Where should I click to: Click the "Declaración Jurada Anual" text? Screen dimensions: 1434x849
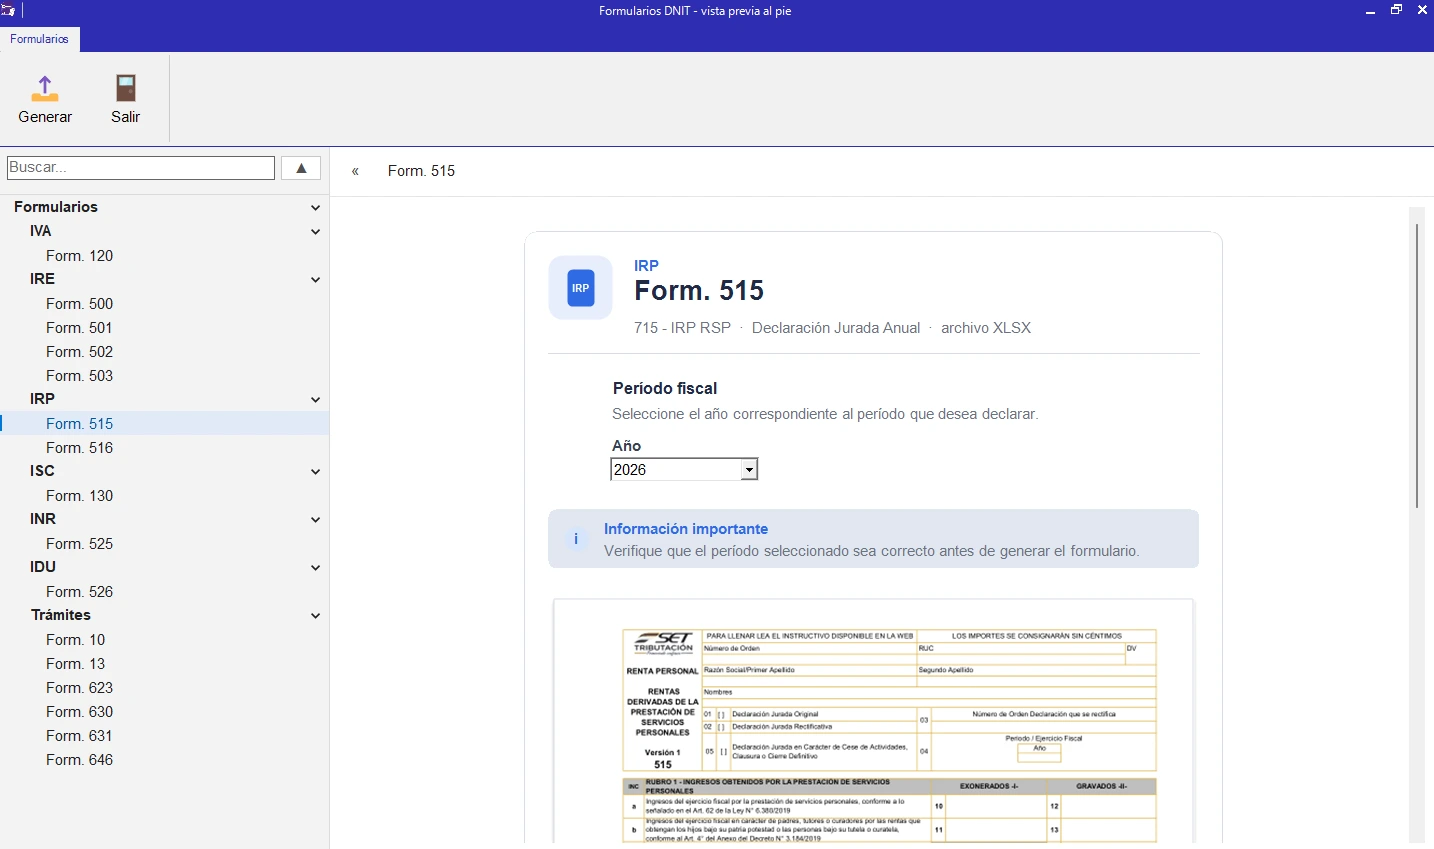[836, 328]
